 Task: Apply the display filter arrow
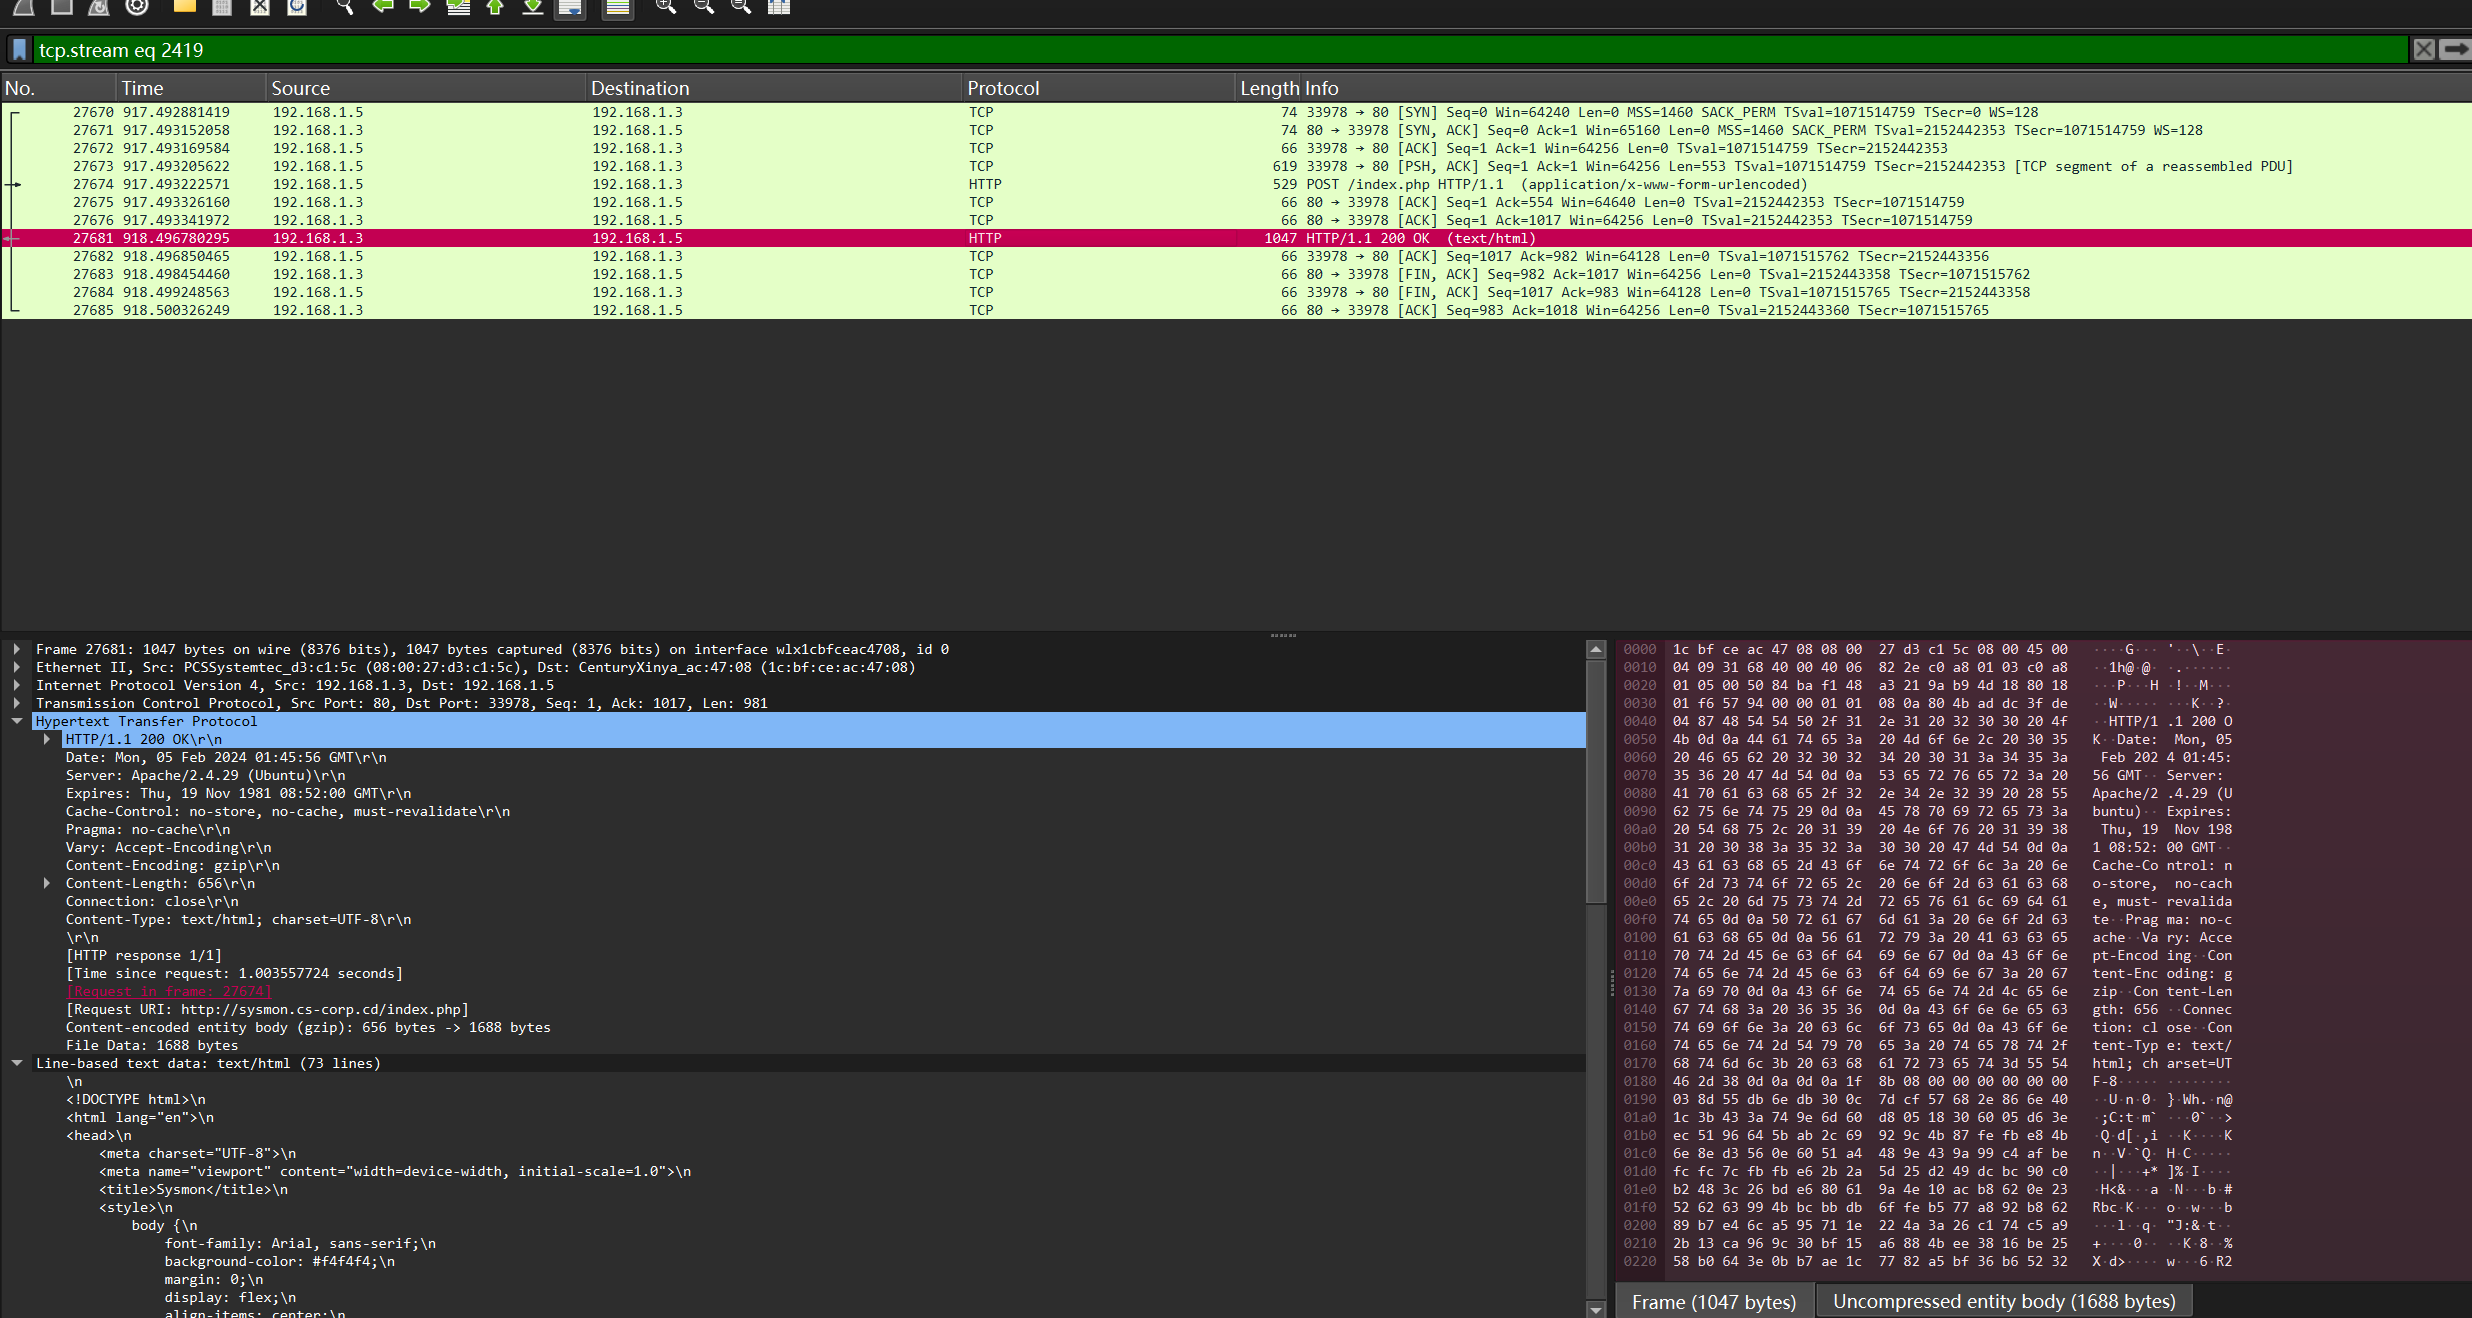[x=2455, y=50]
